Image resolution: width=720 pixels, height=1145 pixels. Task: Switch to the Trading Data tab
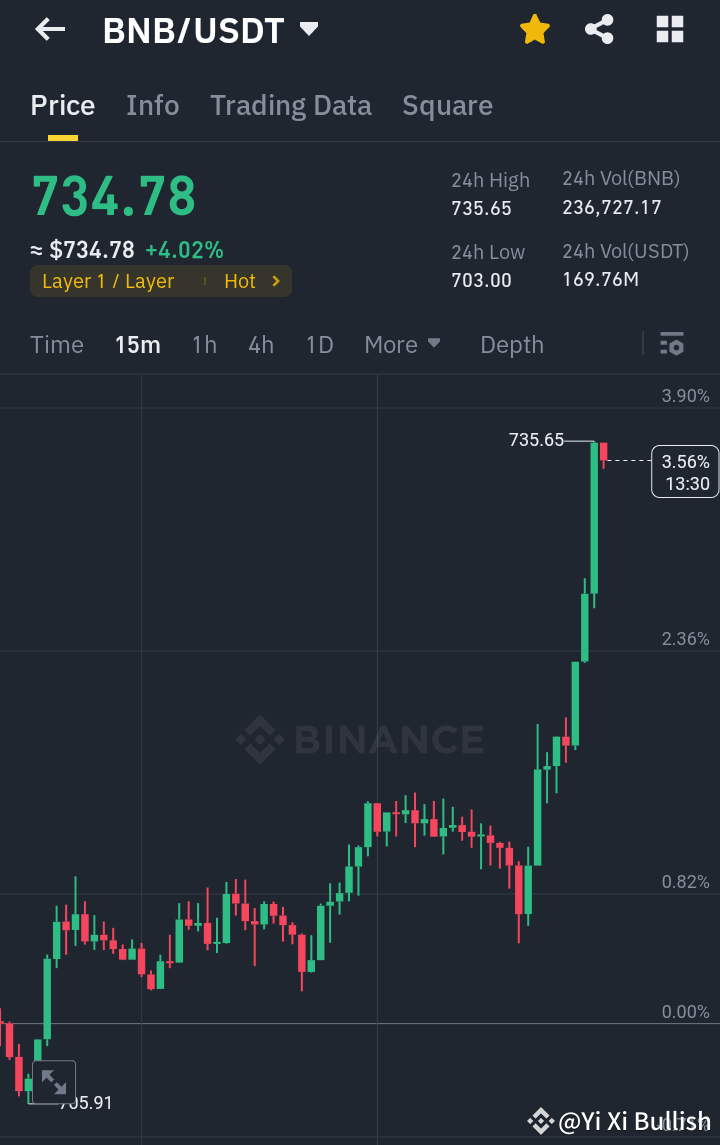point(291,105)
